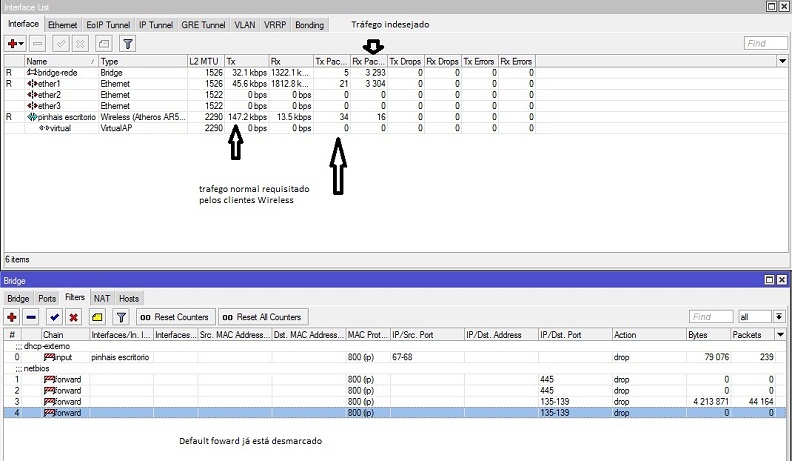Screen dimensions: 792x461
Task: Open filter funnel in Interface List toolbar
Action: click(x=128, y=44)
